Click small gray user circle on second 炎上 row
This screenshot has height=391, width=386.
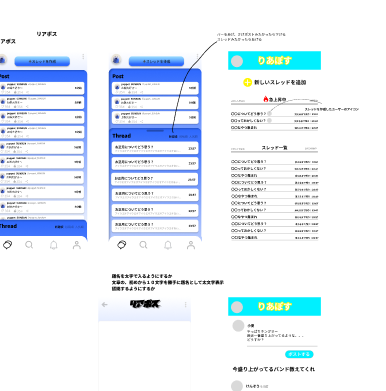(x=269, y=120)
